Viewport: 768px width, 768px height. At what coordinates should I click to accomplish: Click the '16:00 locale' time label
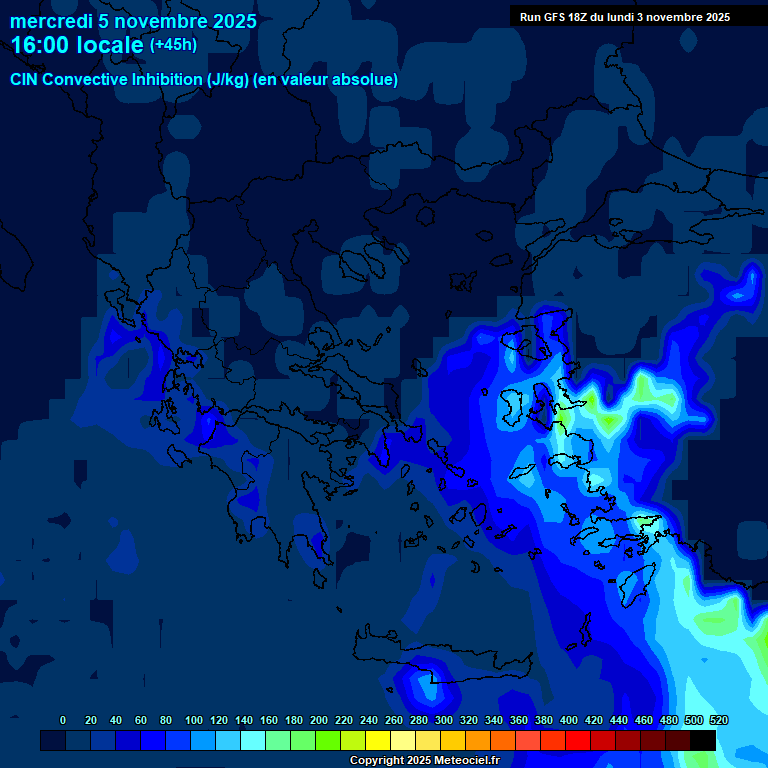[78, 45]
